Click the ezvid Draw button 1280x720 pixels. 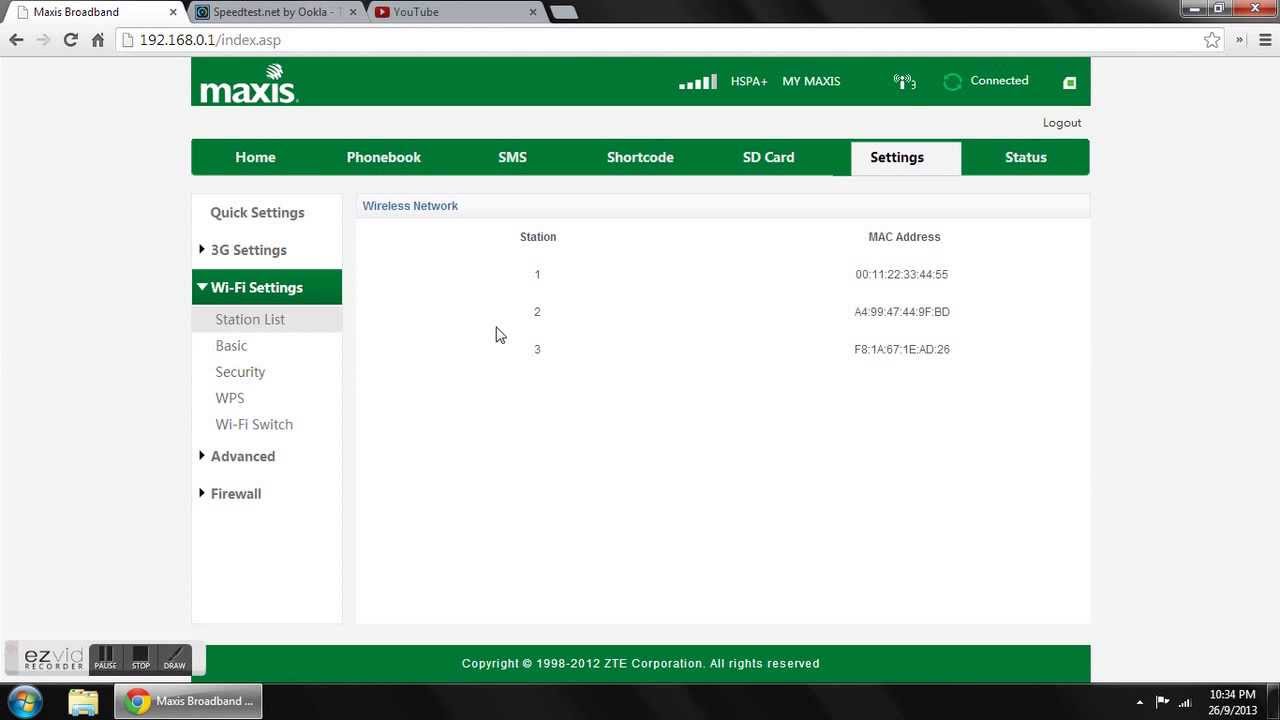(174, 658)
